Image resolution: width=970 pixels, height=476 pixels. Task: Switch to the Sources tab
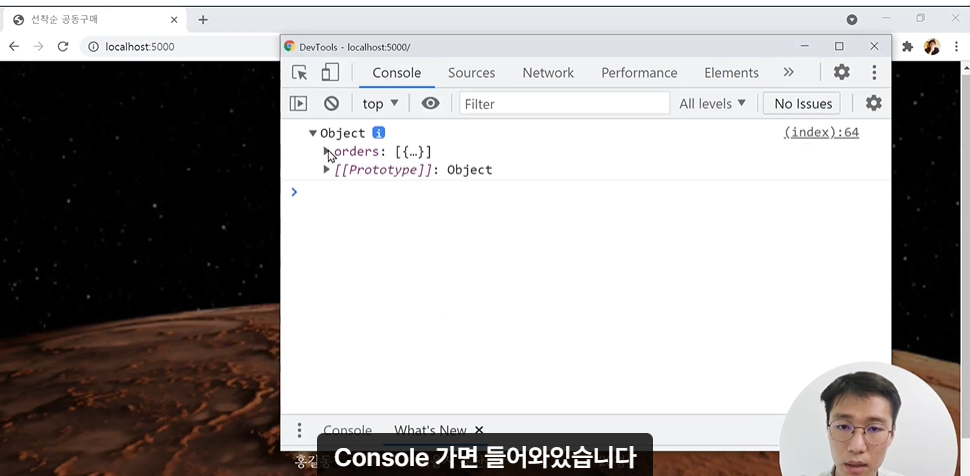coord(471,72)
